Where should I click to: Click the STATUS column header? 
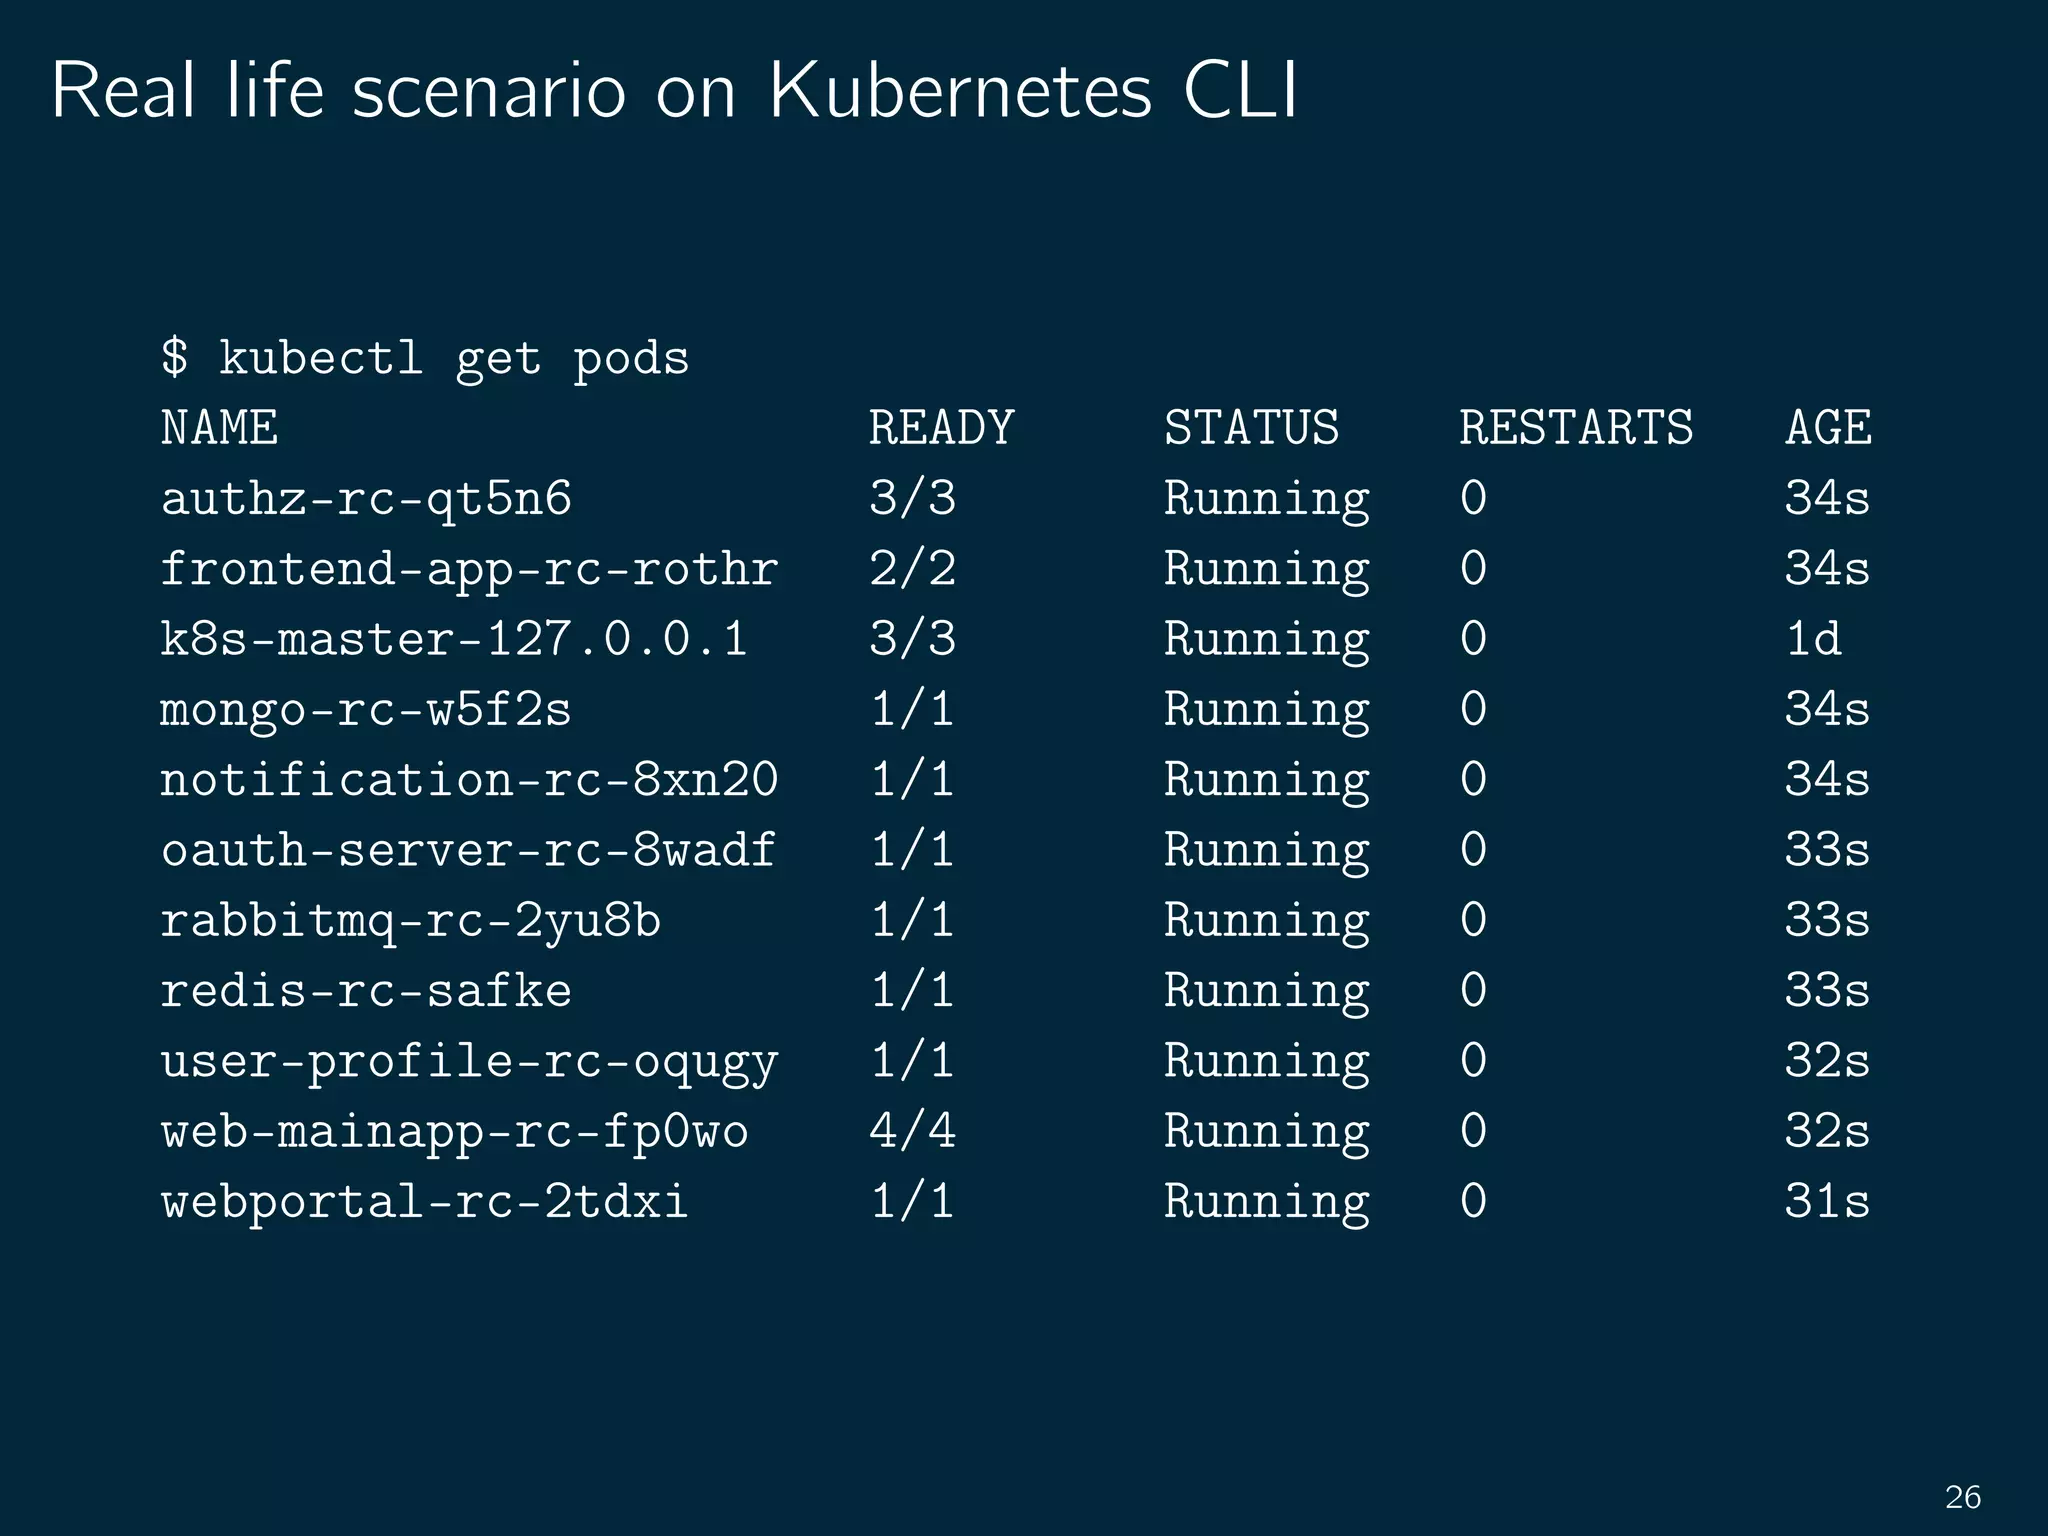point(1251,429)
